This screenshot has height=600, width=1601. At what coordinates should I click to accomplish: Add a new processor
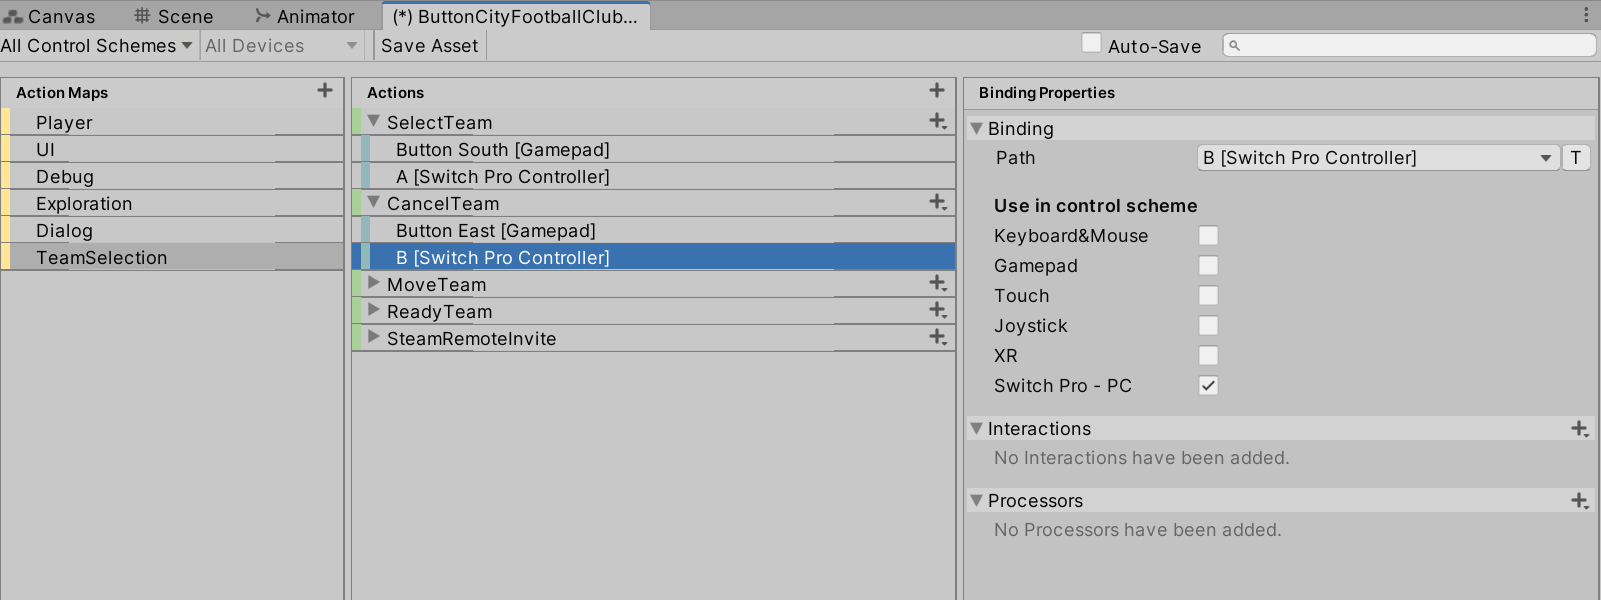[1579, 501]
